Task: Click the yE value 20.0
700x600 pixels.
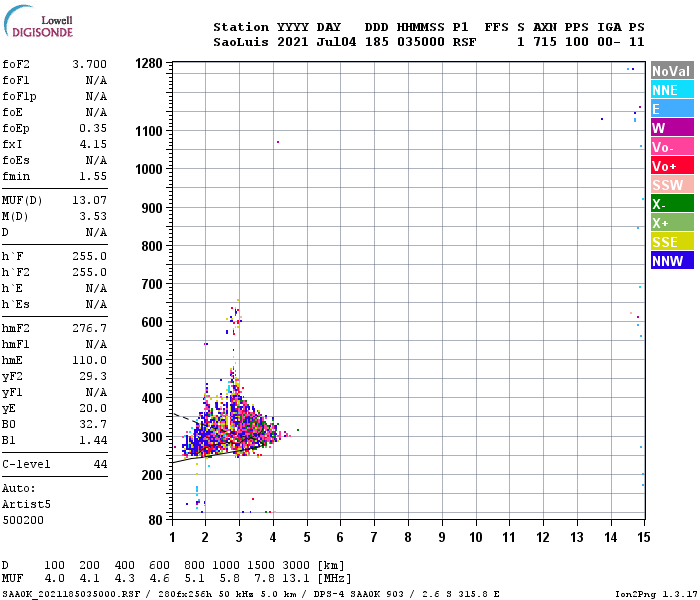Action: tap(93, 408)
